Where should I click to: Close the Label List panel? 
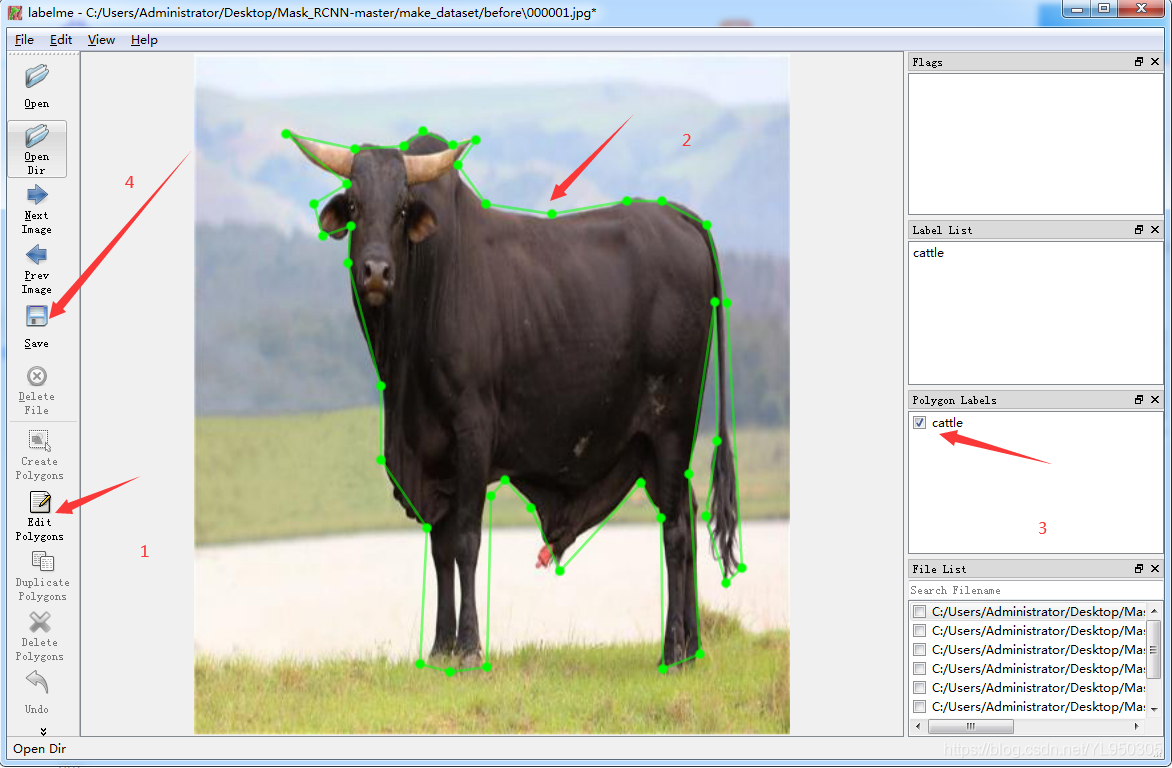1155,230
